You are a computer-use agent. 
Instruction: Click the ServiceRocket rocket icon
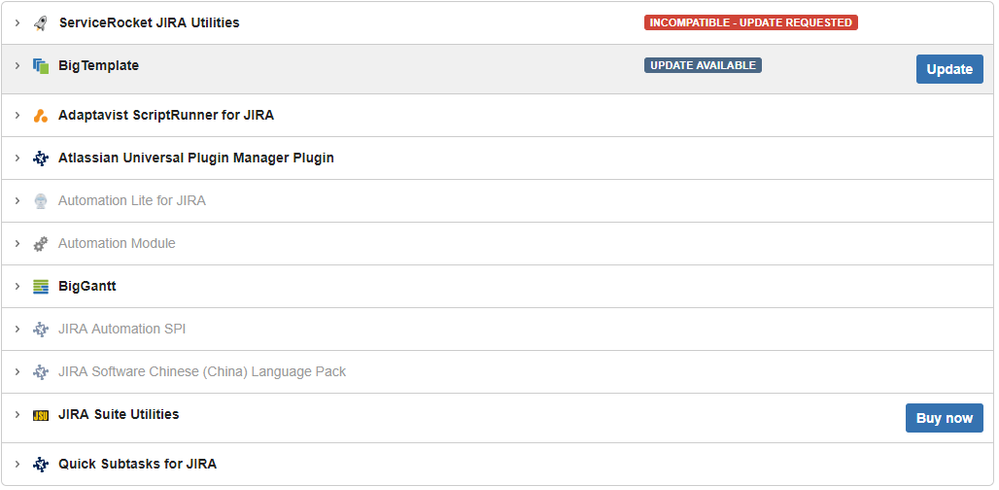[x=41, y=23]
